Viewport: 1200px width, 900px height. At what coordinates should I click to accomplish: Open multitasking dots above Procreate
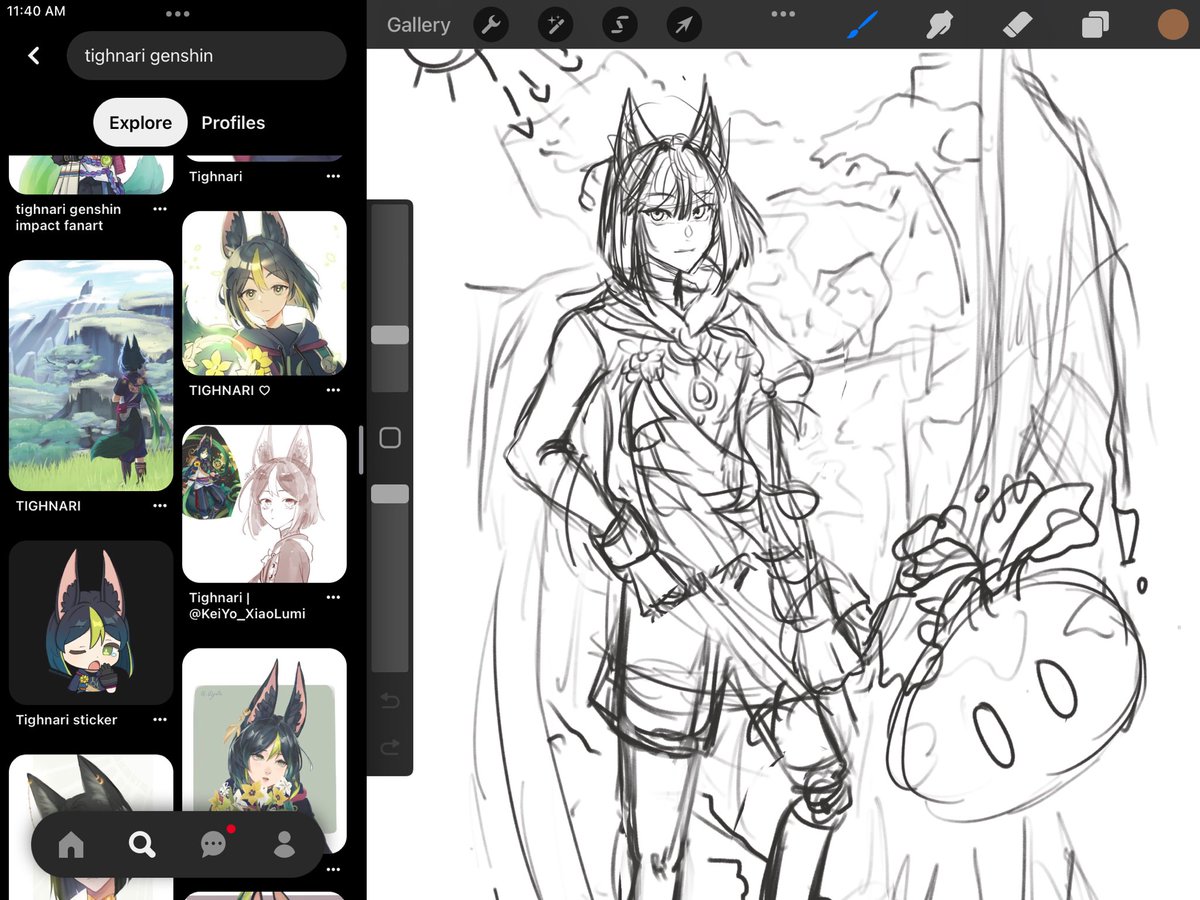click(784, 14)
